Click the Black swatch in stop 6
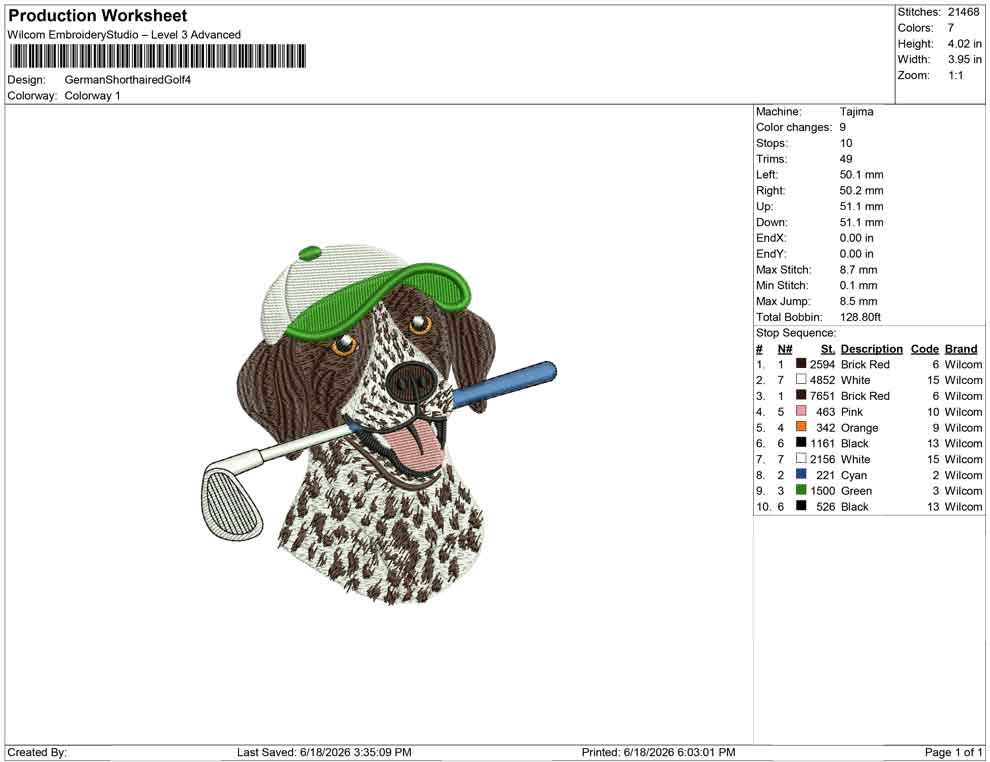 [x=801, y=443]
